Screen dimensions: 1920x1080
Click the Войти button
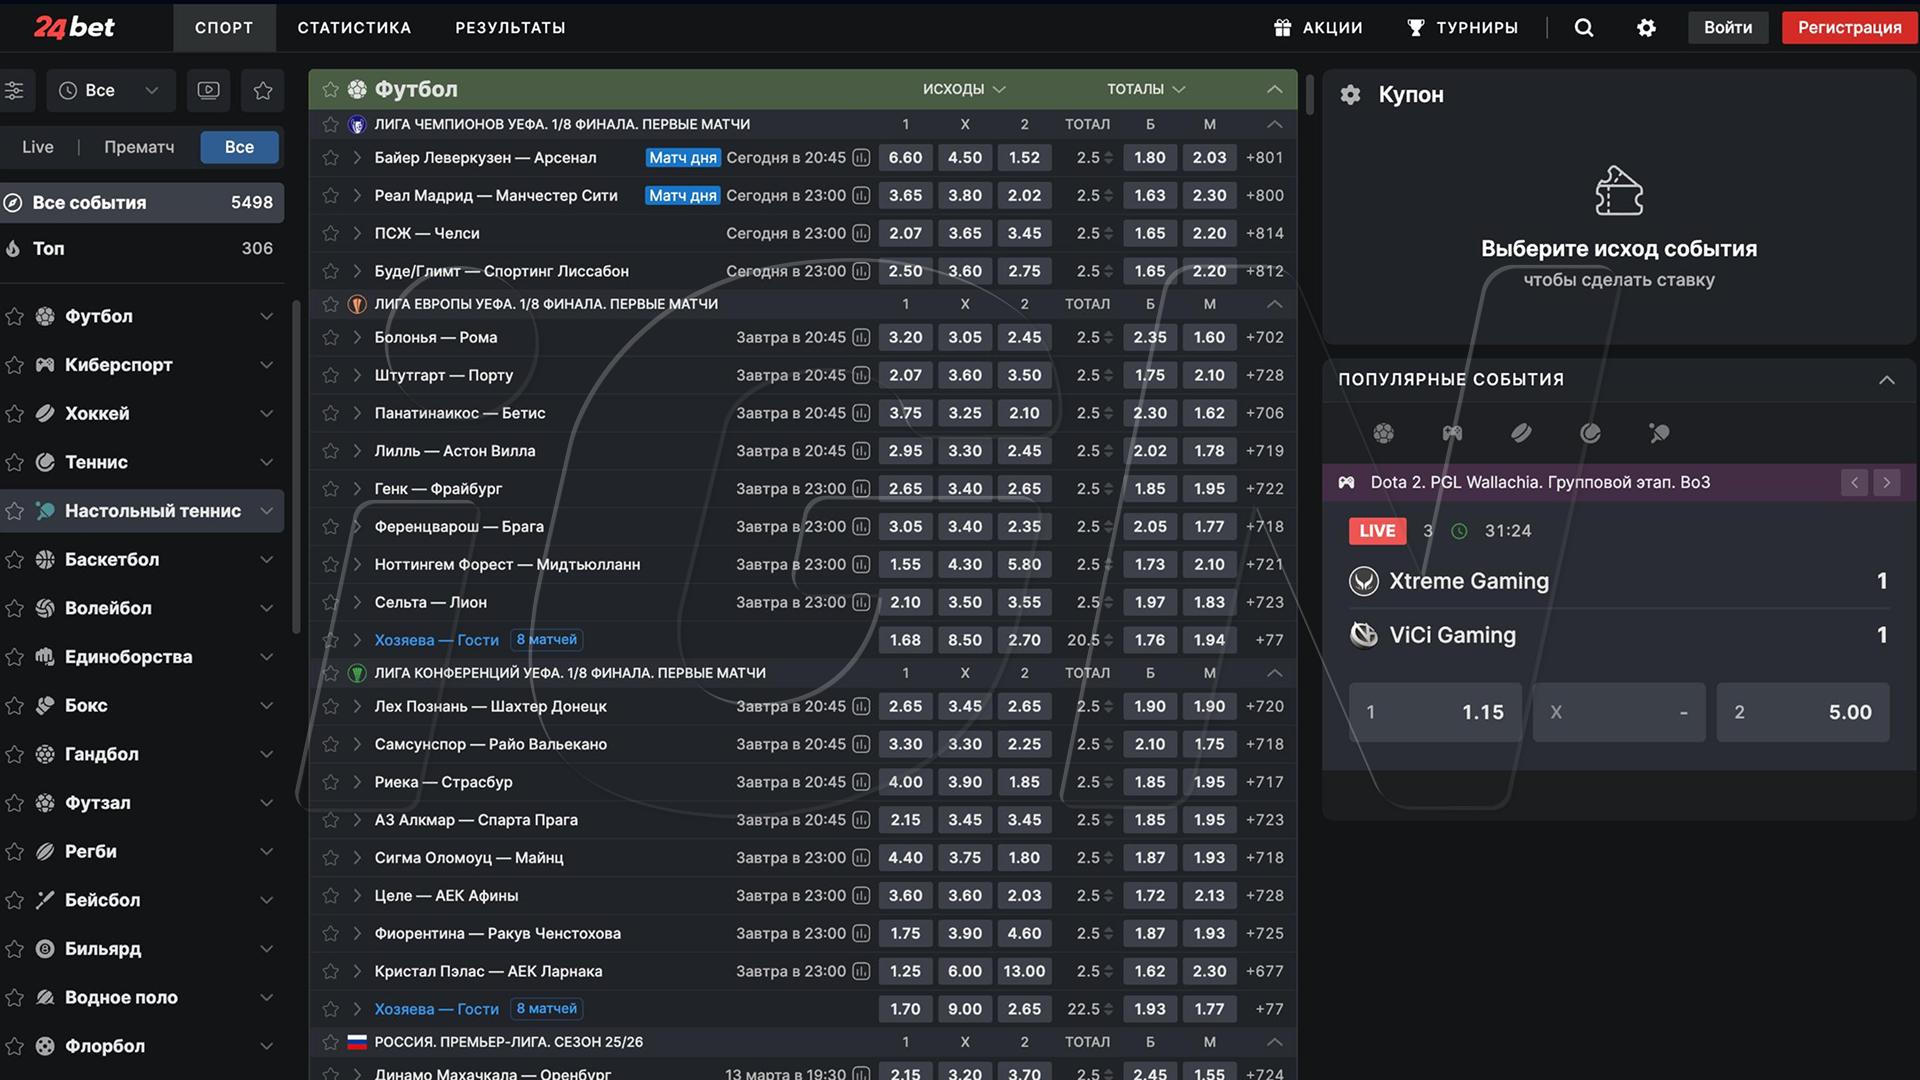click(1727, 28)
